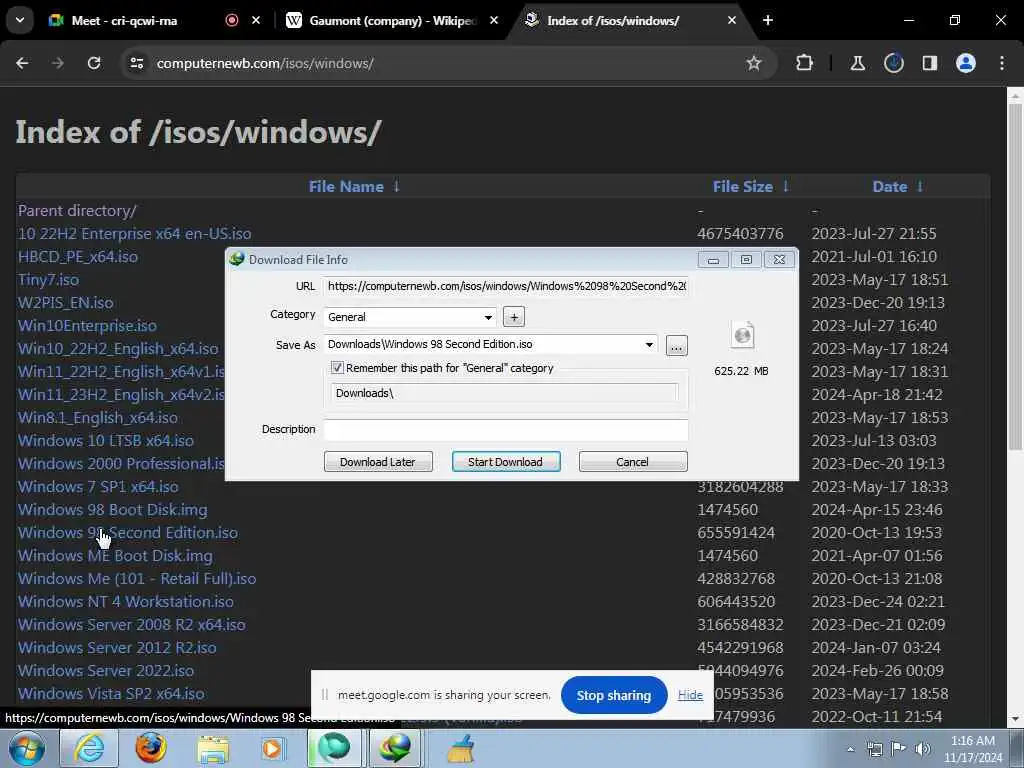The image size is (1024, 768).
Task: Open the Extensions puzzle icon
Action: (x=805, y=63)
